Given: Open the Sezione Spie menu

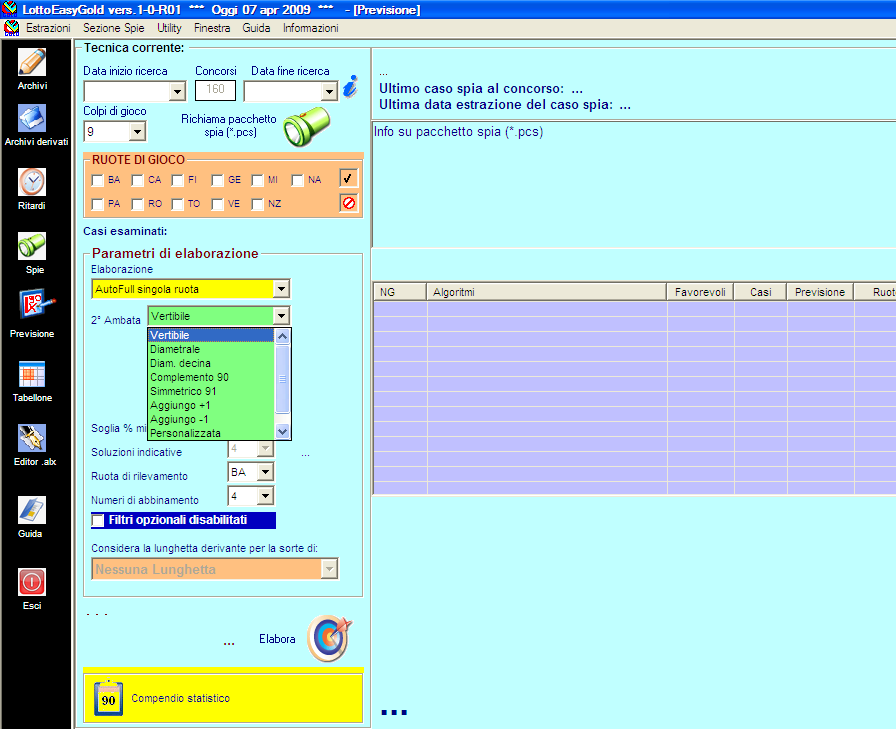Looking at the screenshot, I should tap(114, 28).
